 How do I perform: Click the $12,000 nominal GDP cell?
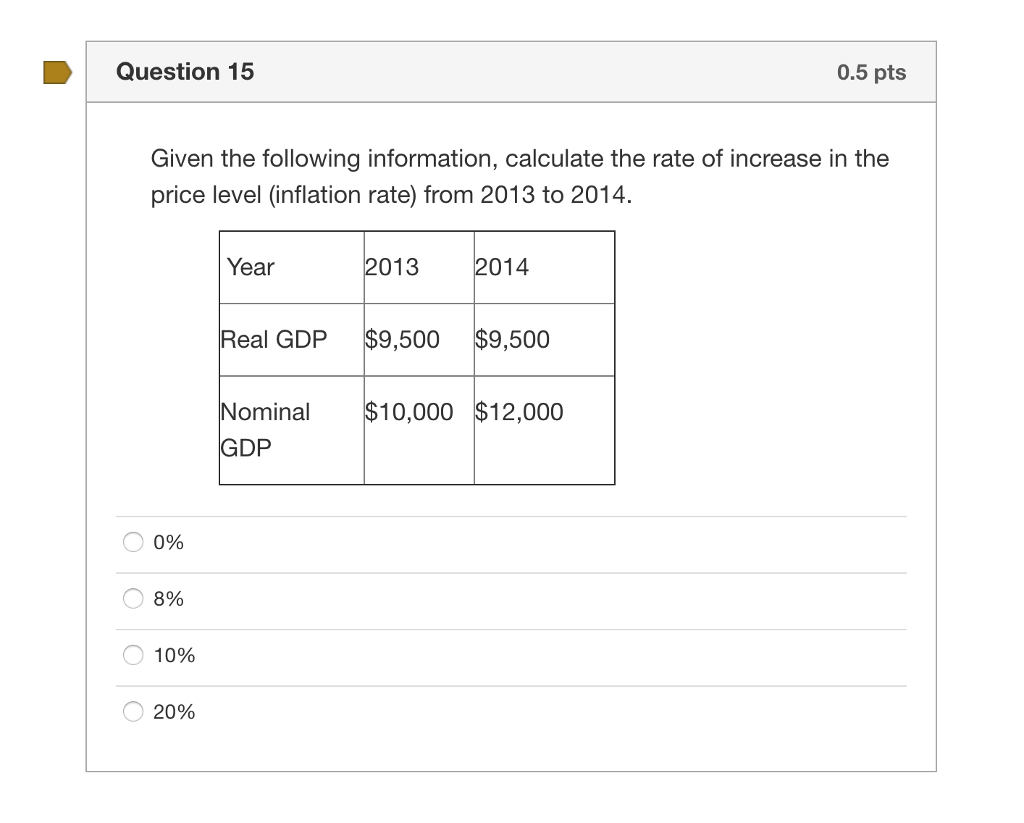click(518, 411)
